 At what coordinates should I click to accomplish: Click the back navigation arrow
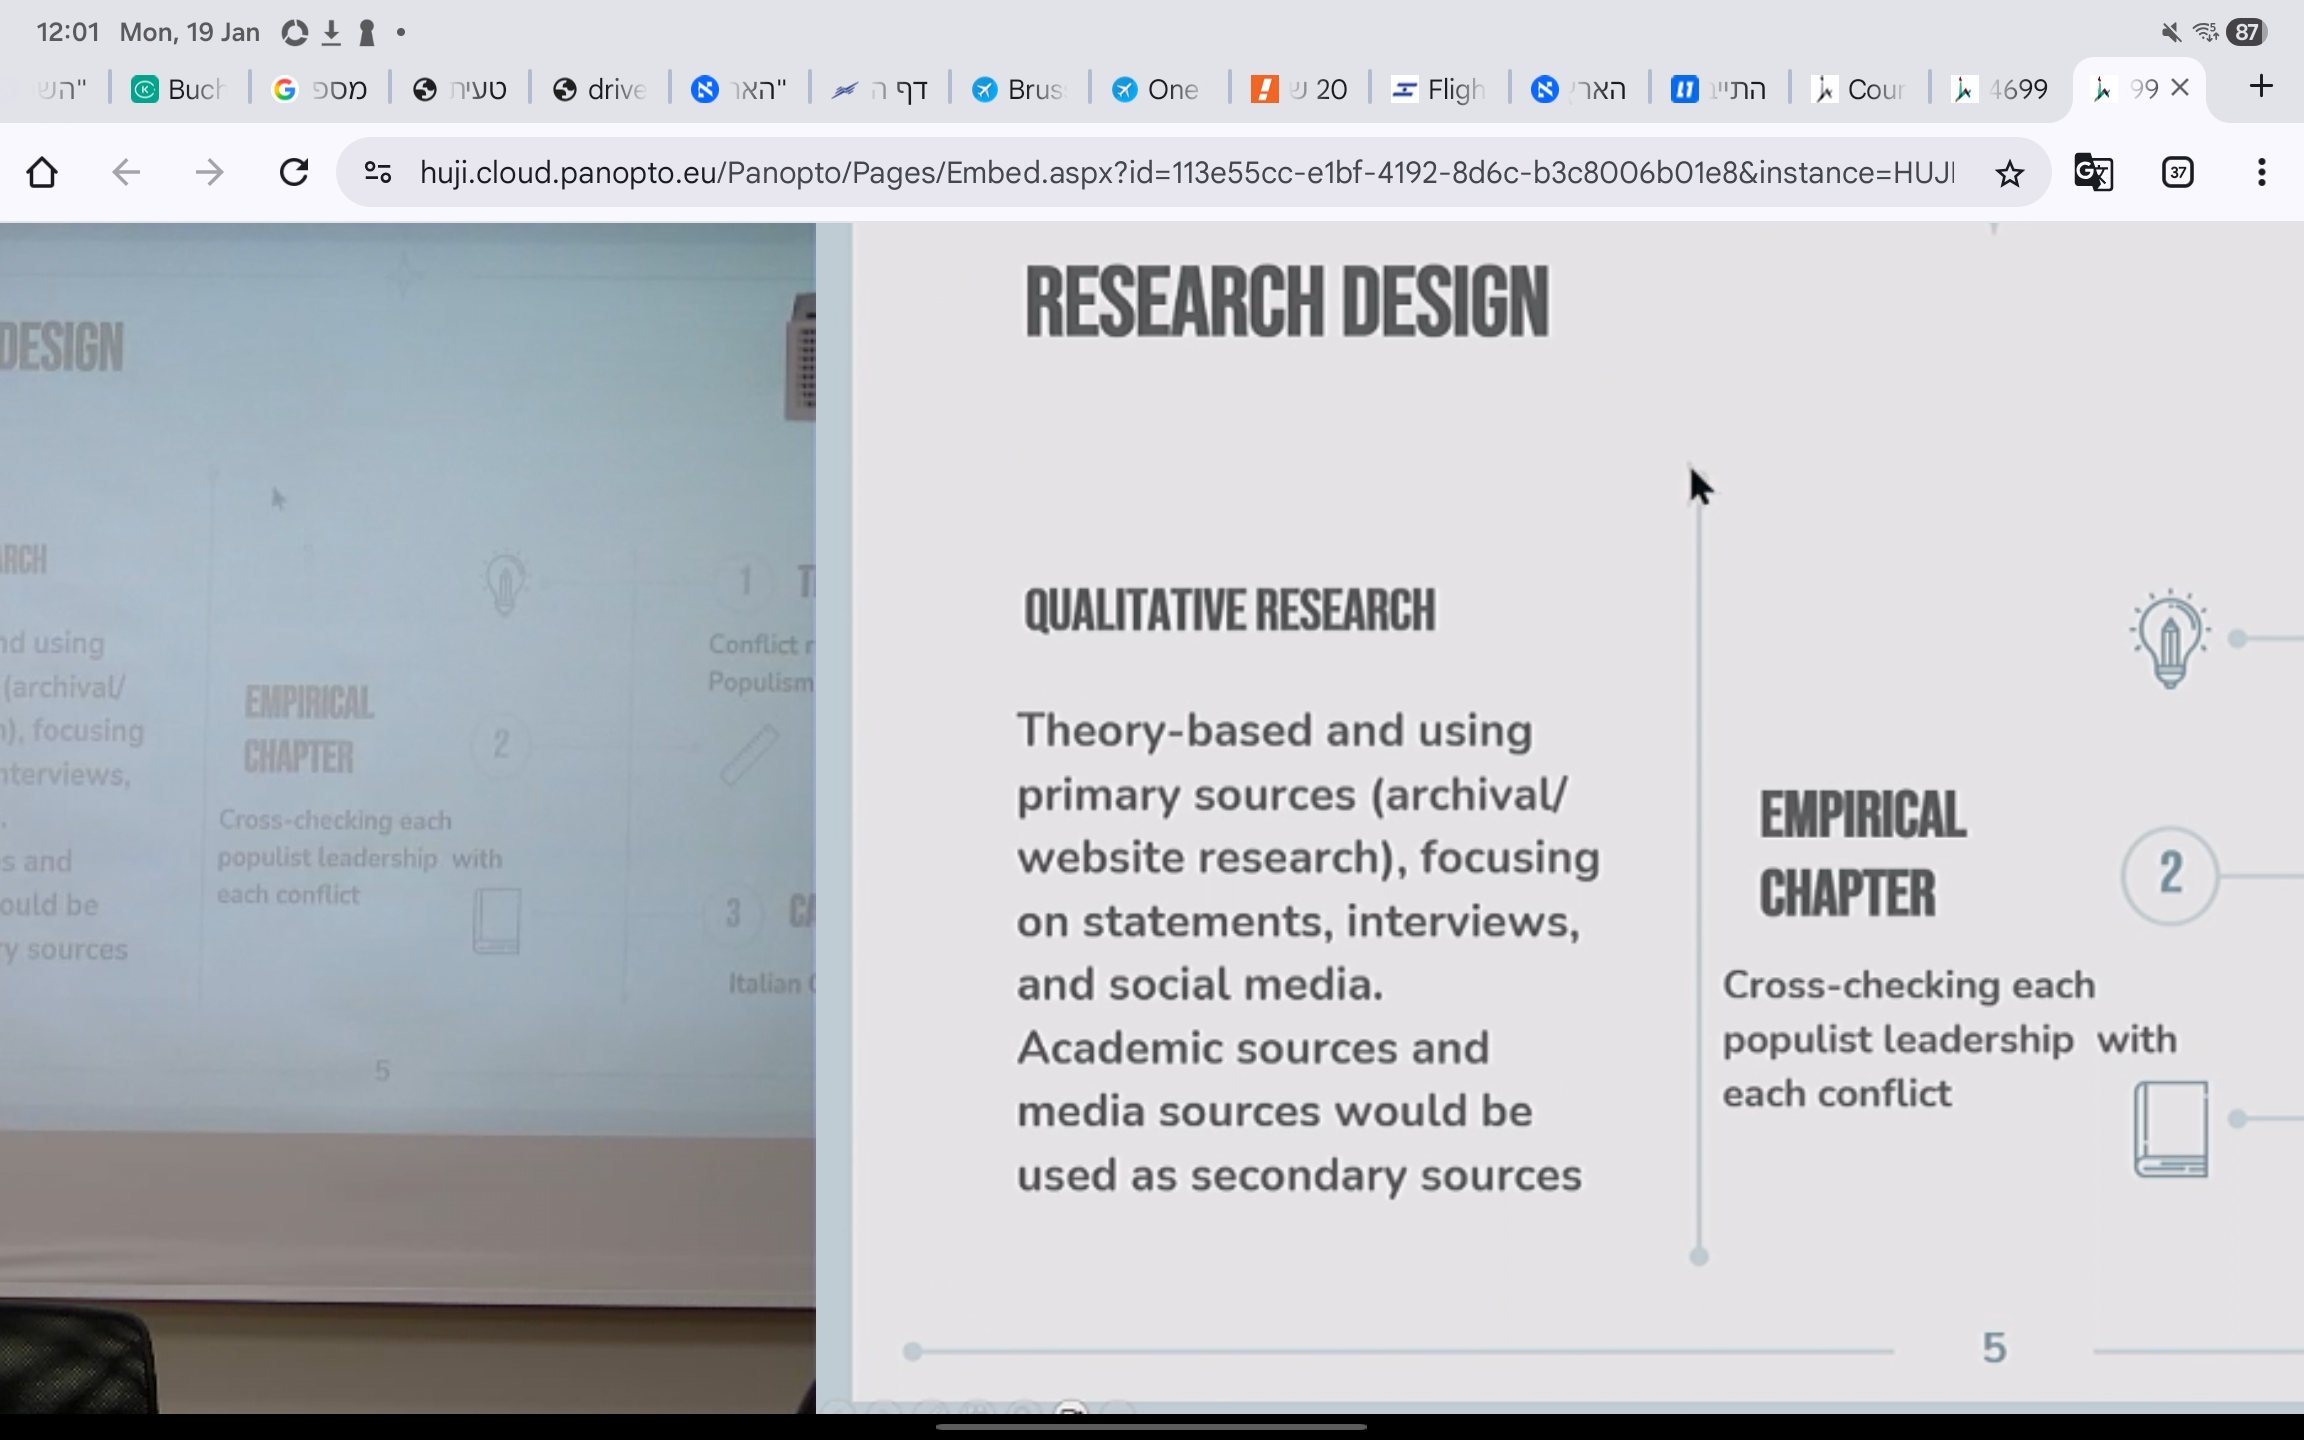[126, 173]
